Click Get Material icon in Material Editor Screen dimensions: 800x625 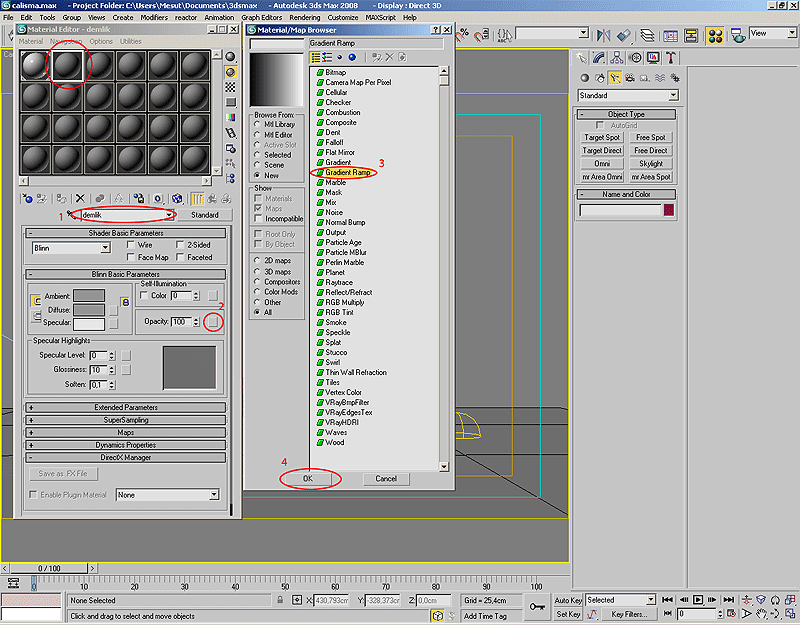click(27, 199)
